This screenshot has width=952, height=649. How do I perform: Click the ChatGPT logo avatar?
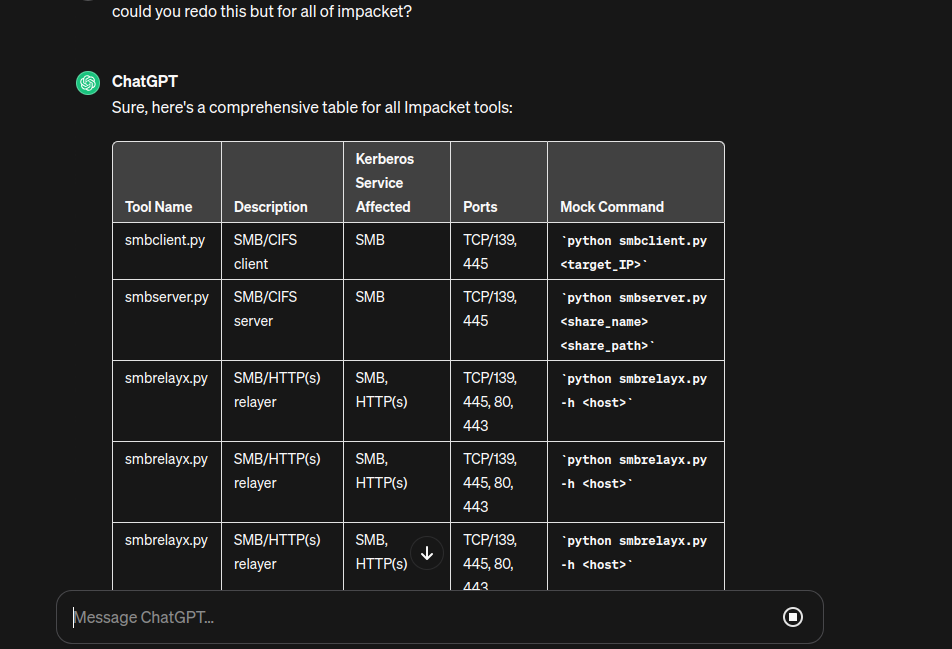(88, 83)
